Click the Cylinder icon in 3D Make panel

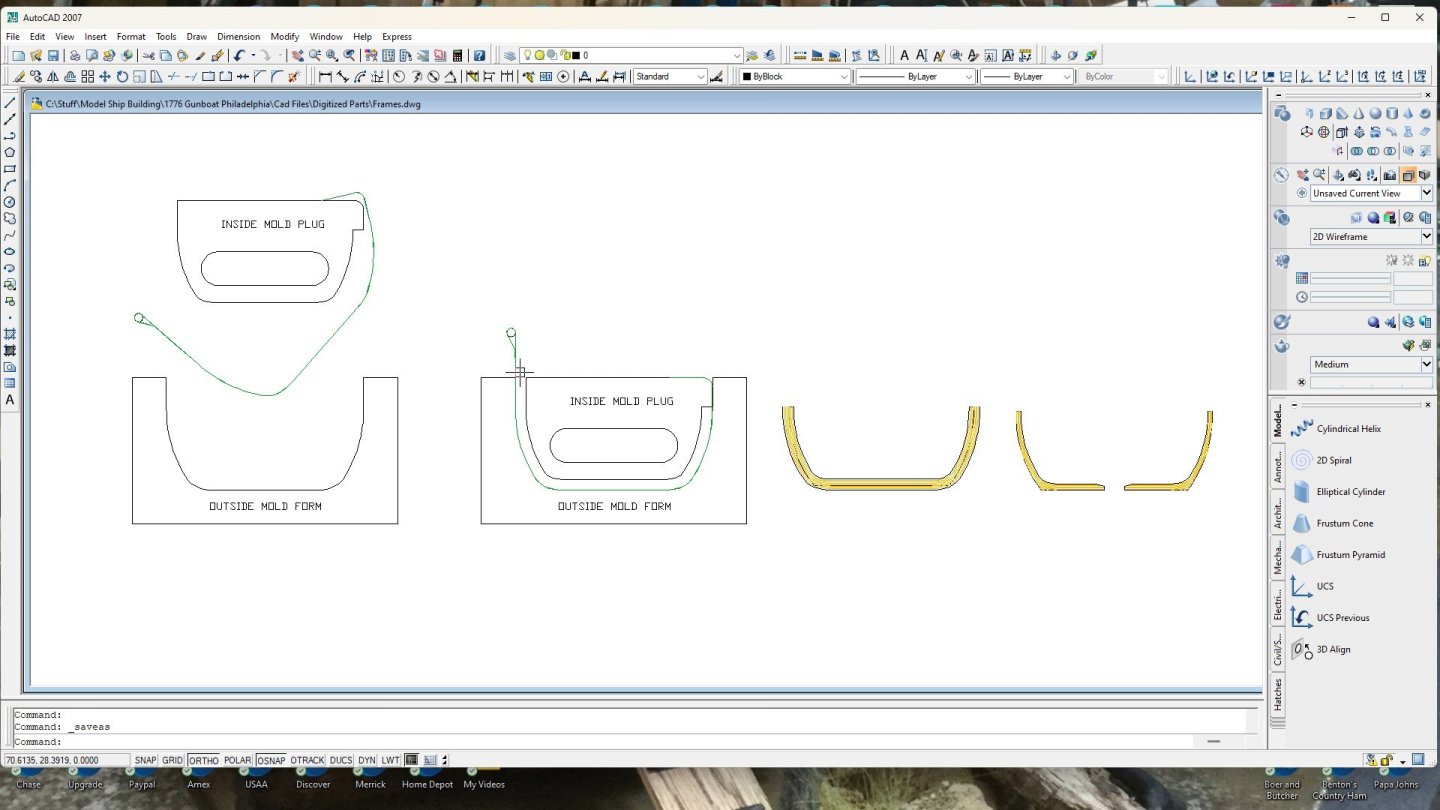1392,114
